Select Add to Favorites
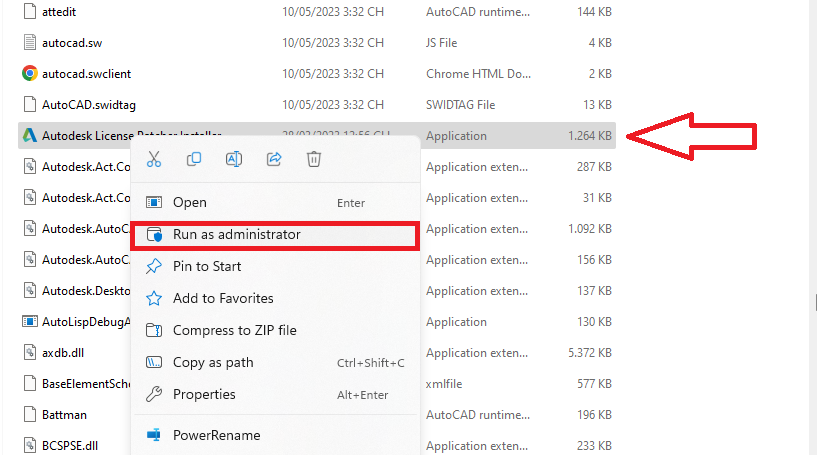The image size is (817, 455). click(x=275, y=299)
